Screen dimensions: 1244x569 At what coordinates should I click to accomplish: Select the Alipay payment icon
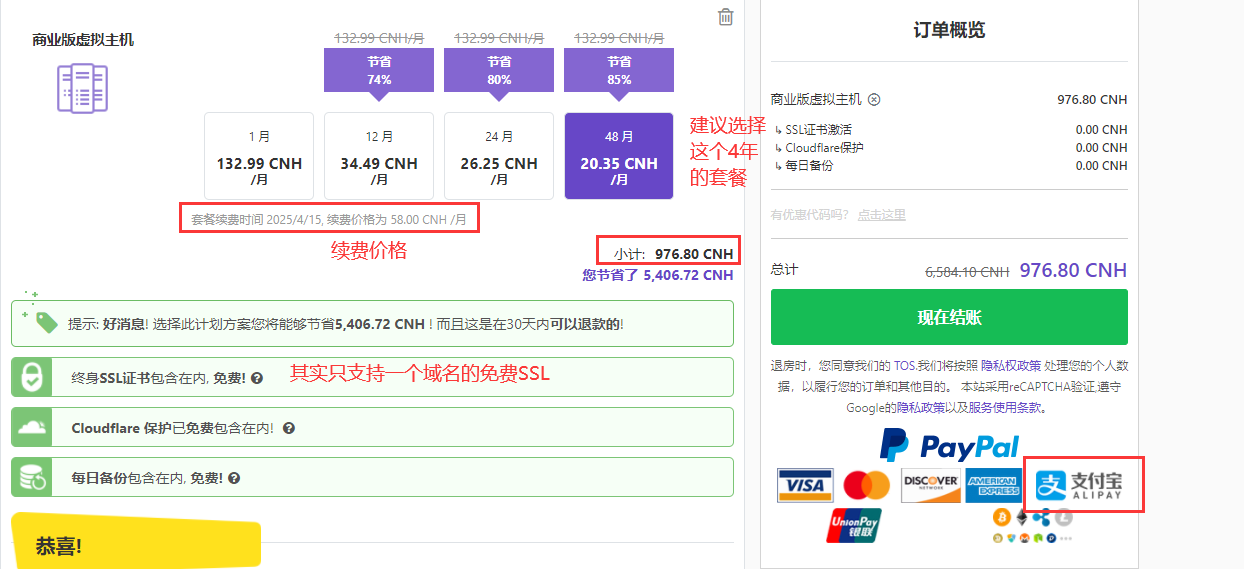point(1079,485)
